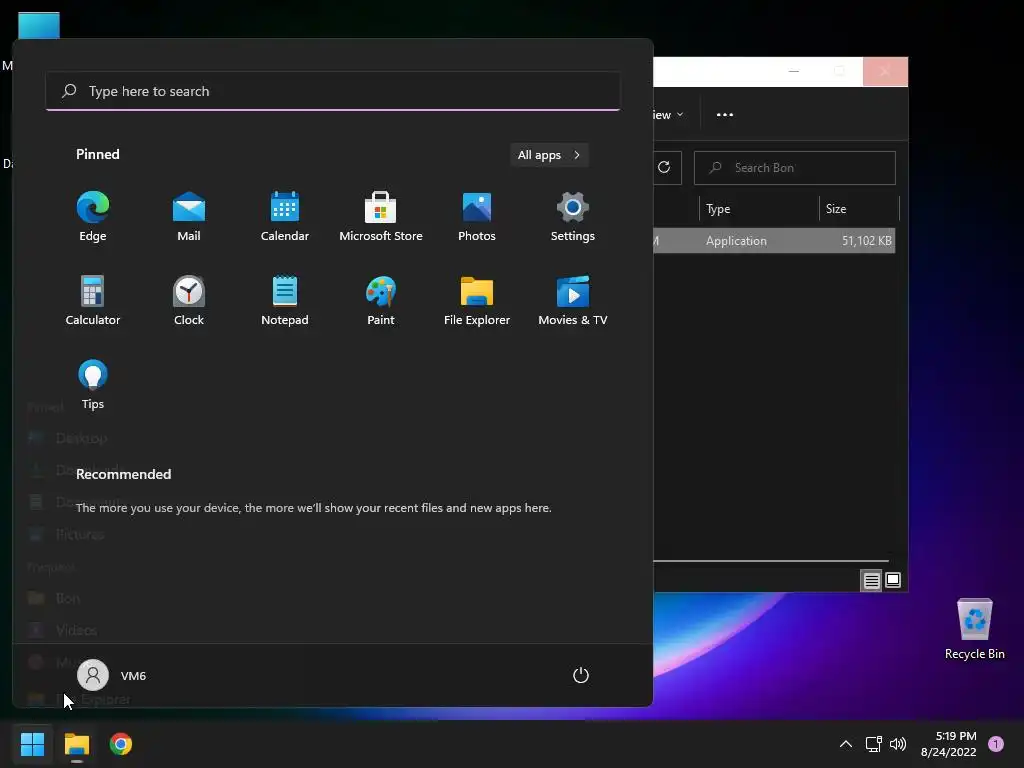Select the Recycle Bin desktop icon
1024x768 pixels.
pos(974,629)
